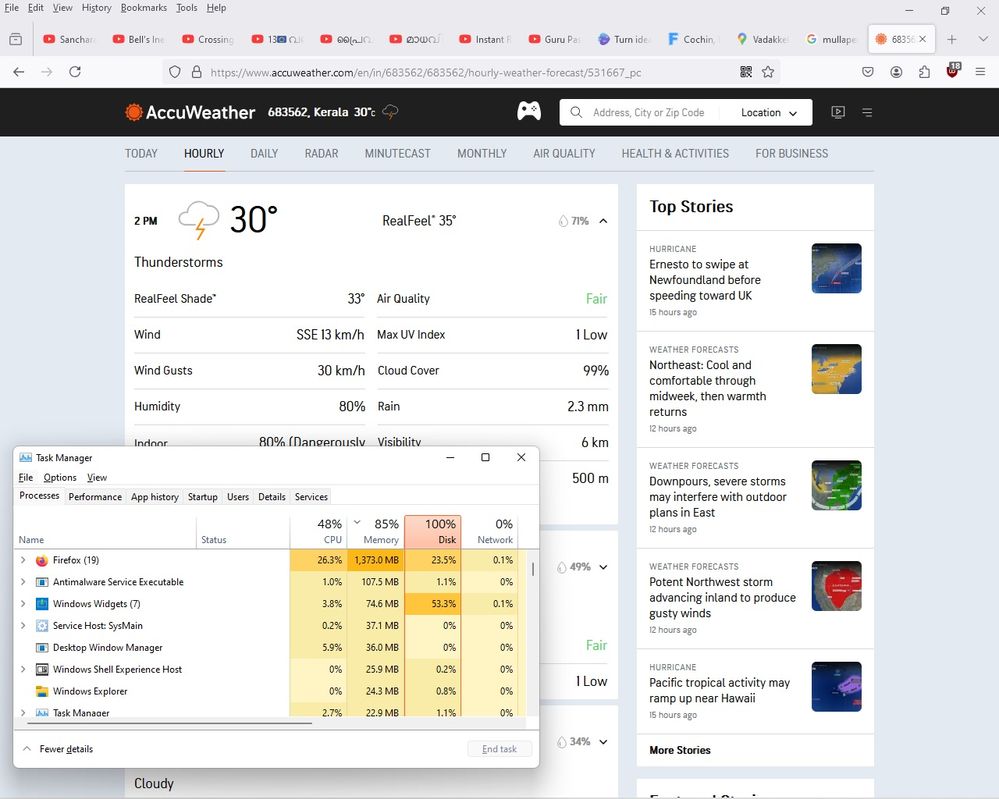Collapse the 2 PM forecast details
The height and width of the screenshot is (799, 999).
pyautogui.click(x=603, y=221)
